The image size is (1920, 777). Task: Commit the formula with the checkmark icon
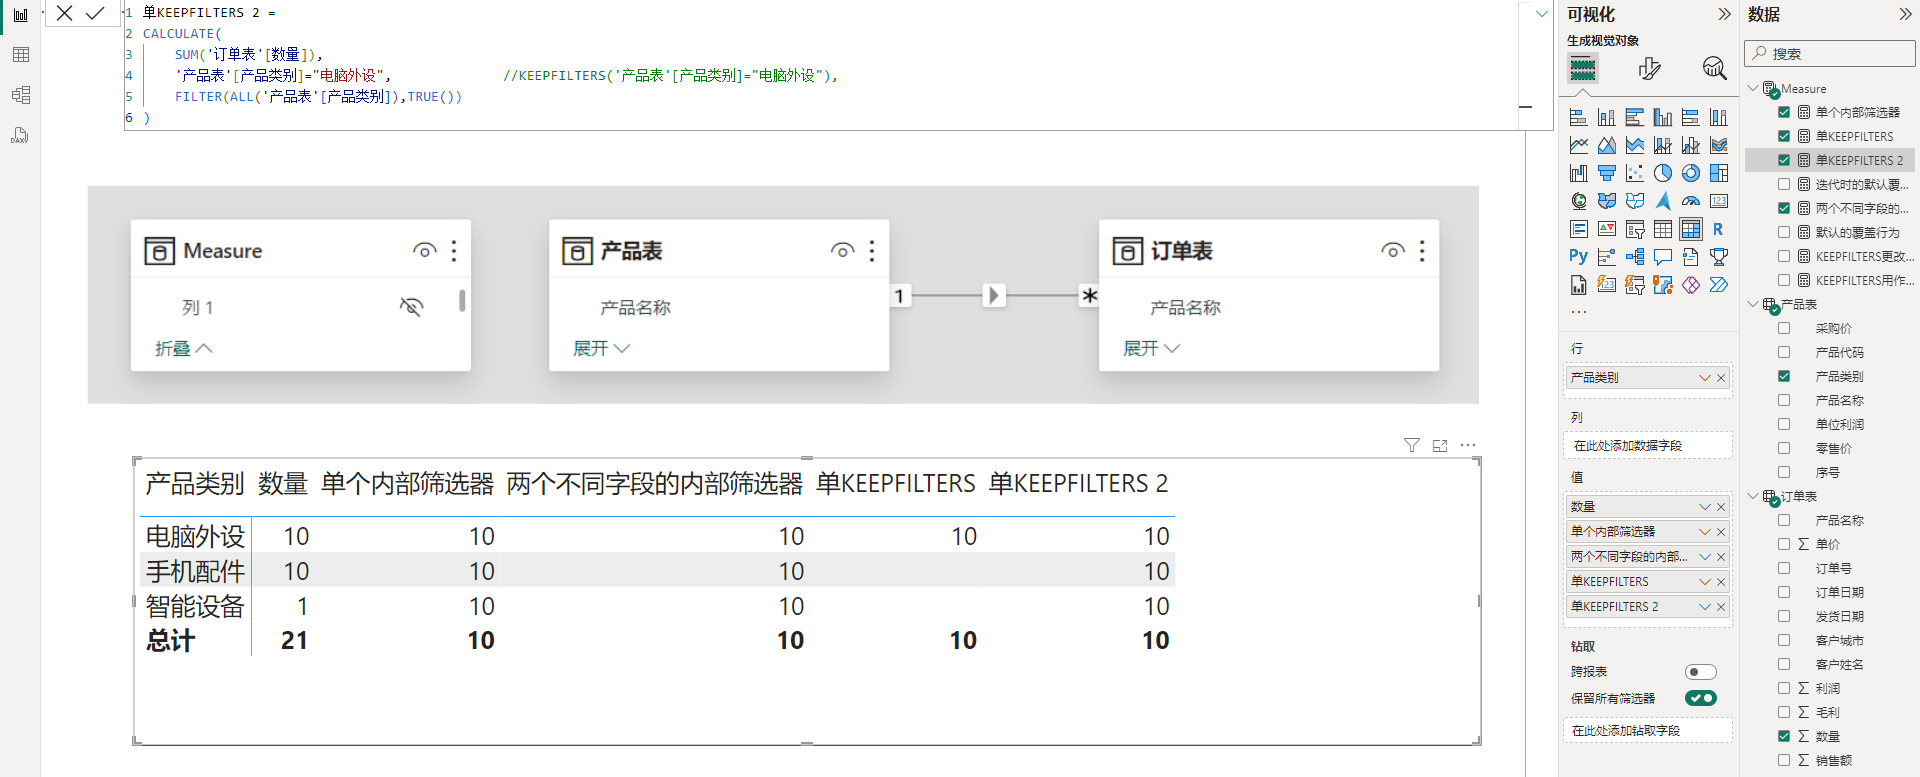[x=95, y=13]
